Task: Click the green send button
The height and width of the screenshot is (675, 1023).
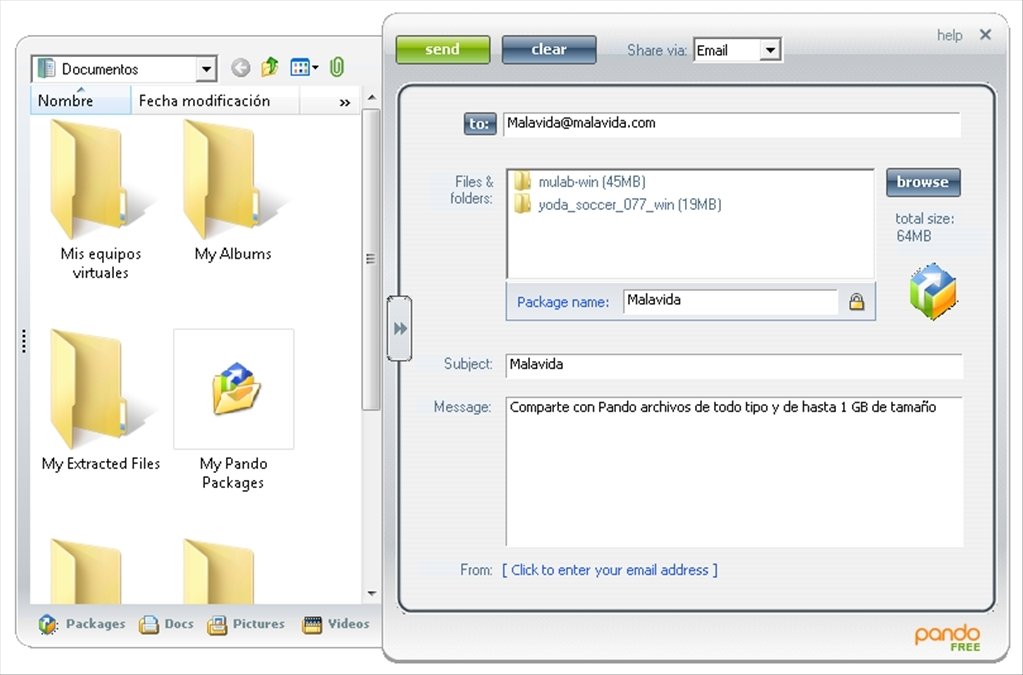Action: pos(442,50)
